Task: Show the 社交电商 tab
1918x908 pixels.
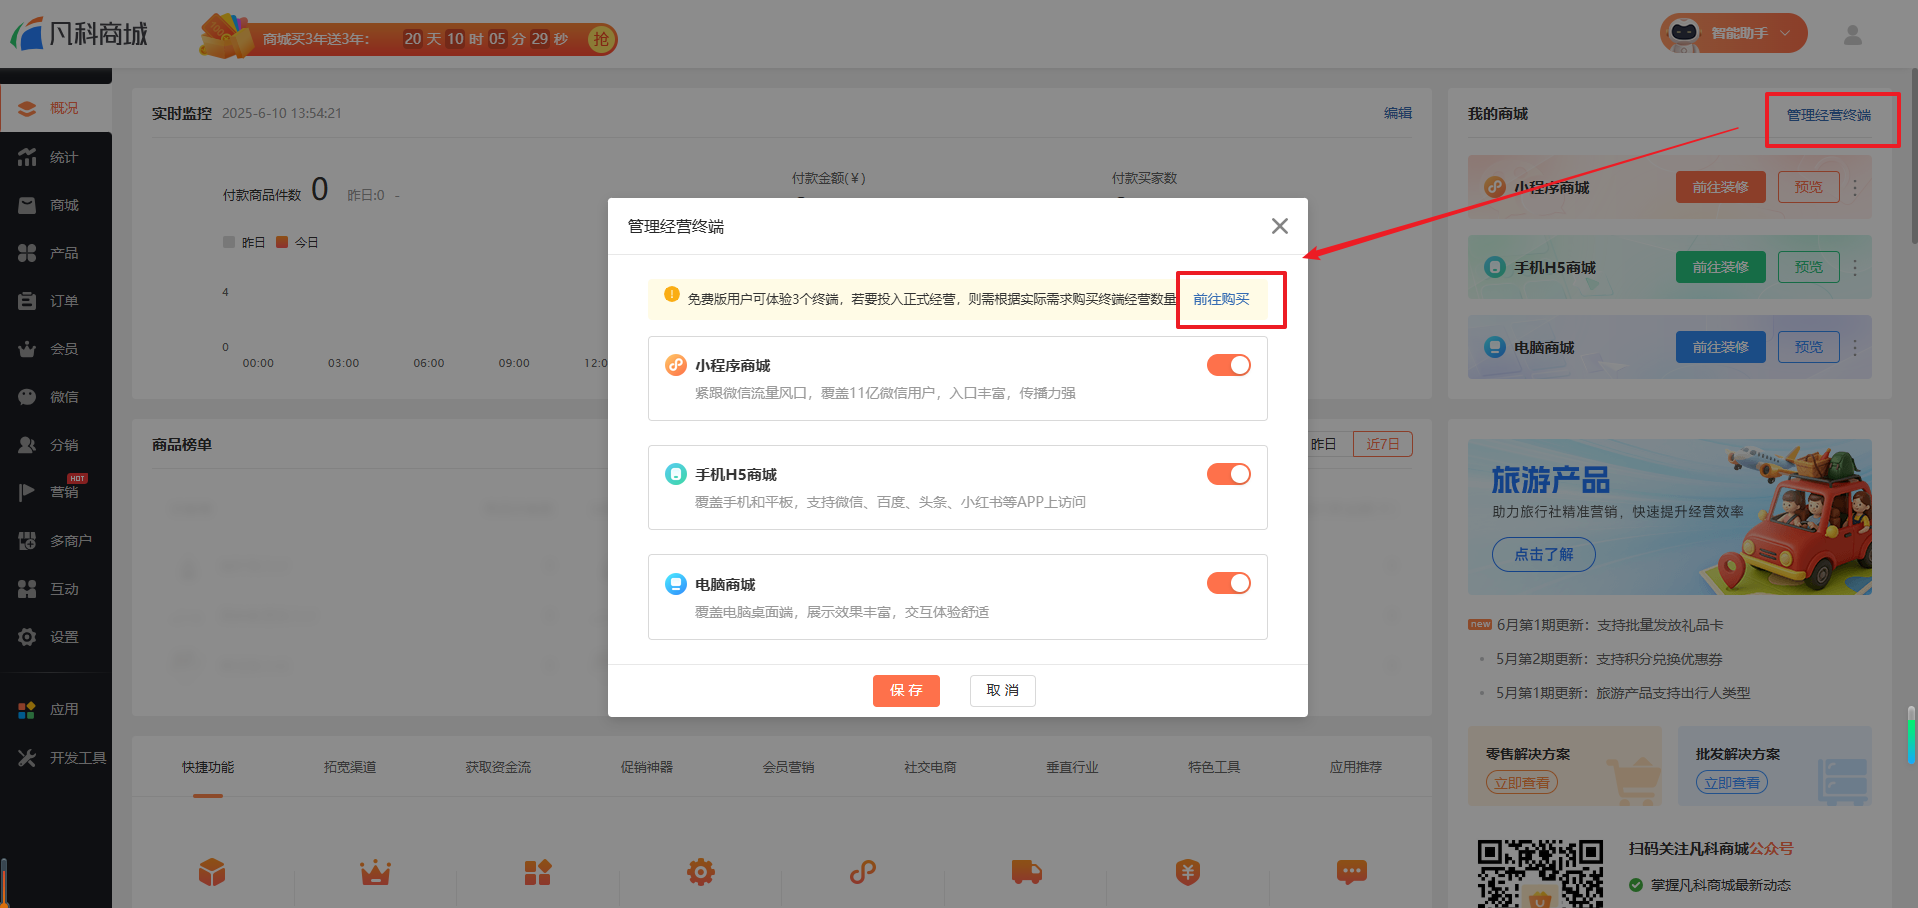Action: pyautogui.click(x=930, y=767)
